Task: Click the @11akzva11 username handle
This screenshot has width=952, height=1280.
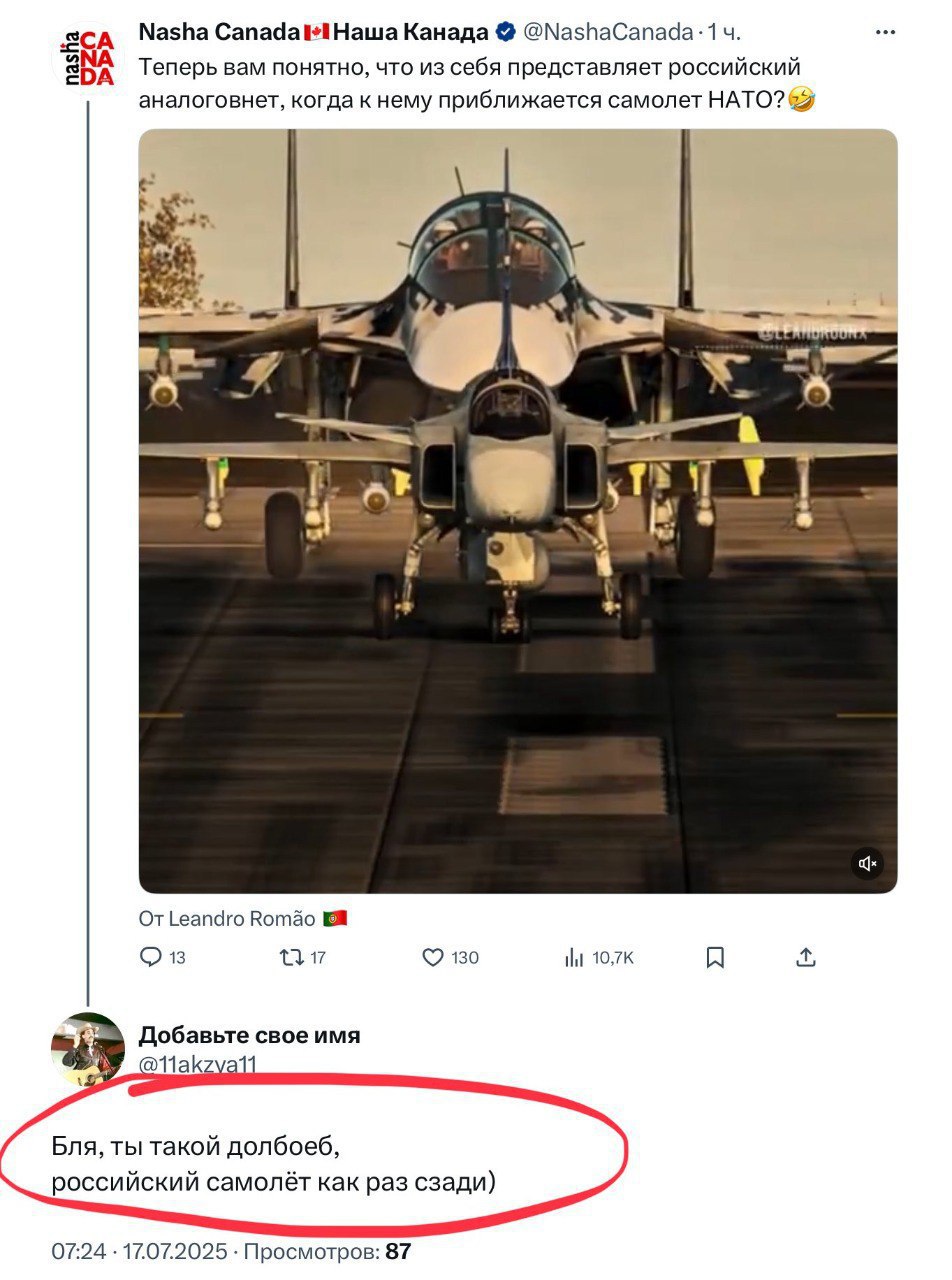Action: [x=197, y=1065]
